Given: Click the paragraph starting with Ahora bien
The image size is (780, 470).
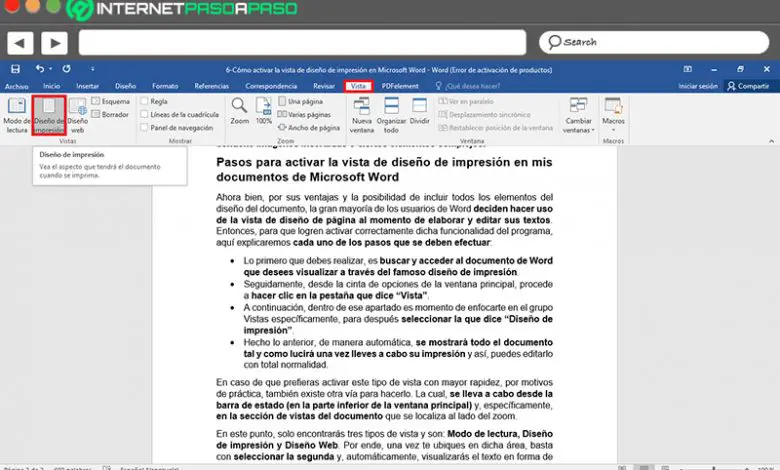Looking at the screenshot, I should (x=384, y=220).
